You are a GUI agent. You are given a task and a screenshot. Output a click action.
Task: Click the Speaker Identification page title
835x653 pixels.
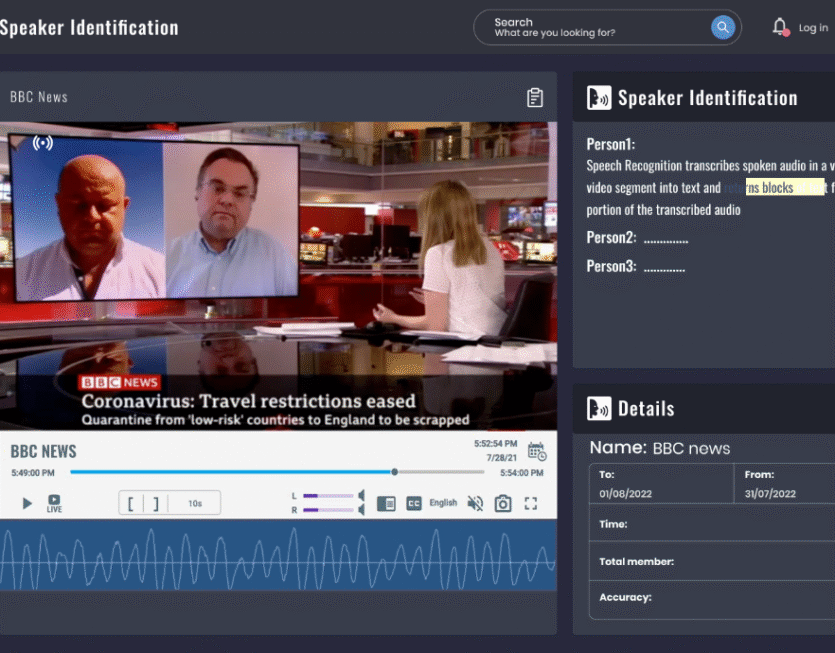89,28
